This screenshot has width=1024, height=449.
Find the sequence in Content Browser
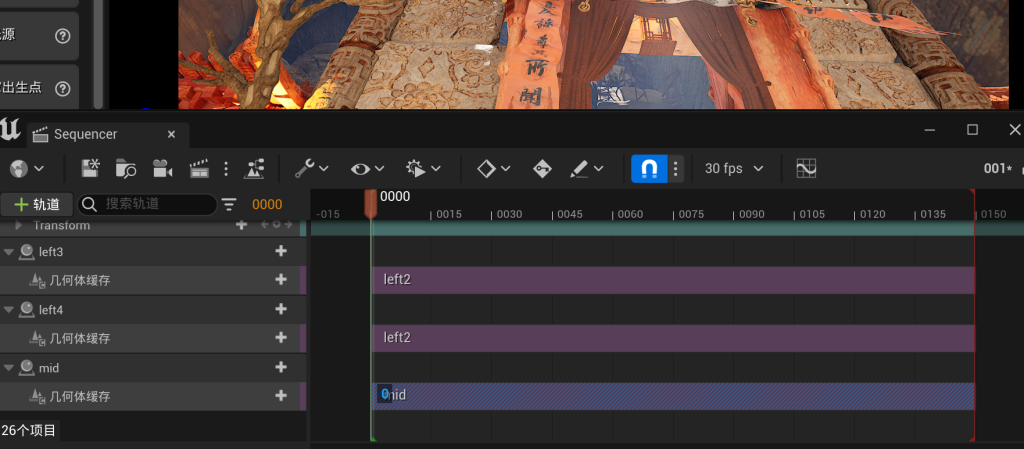(x=126, y=168)
